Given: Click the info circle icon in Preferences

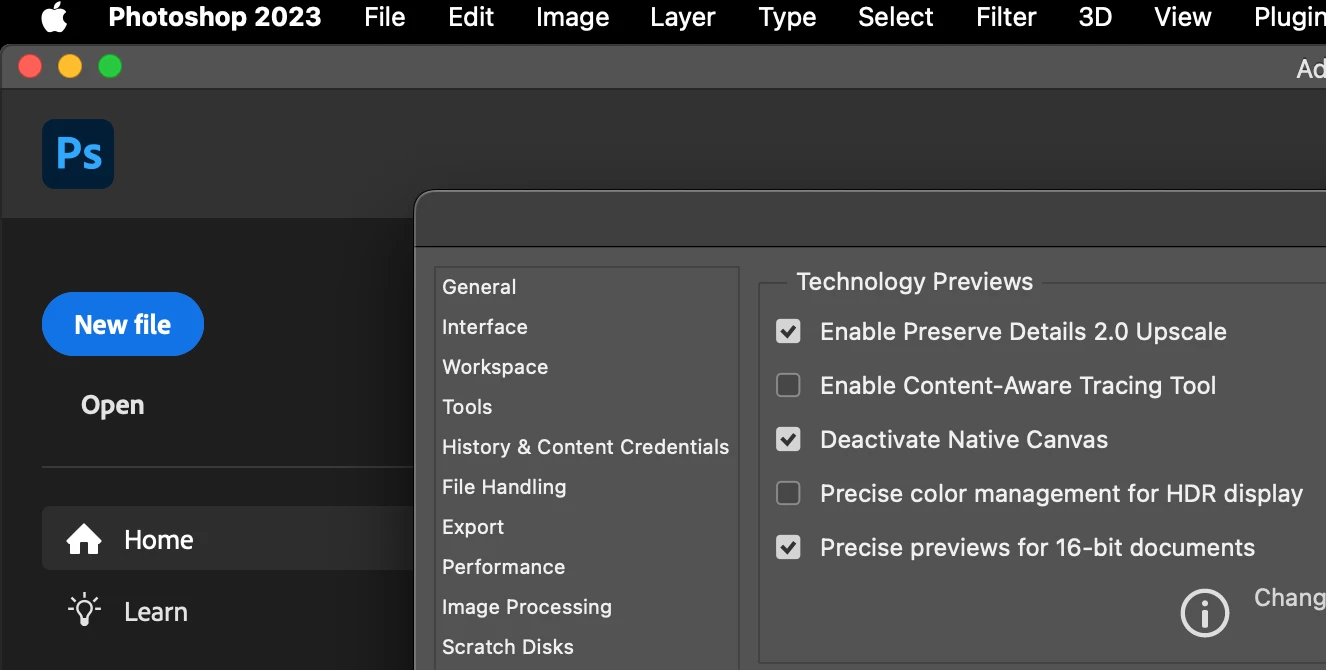Looking at the screenshot, I should click(x=1204, y=612).
